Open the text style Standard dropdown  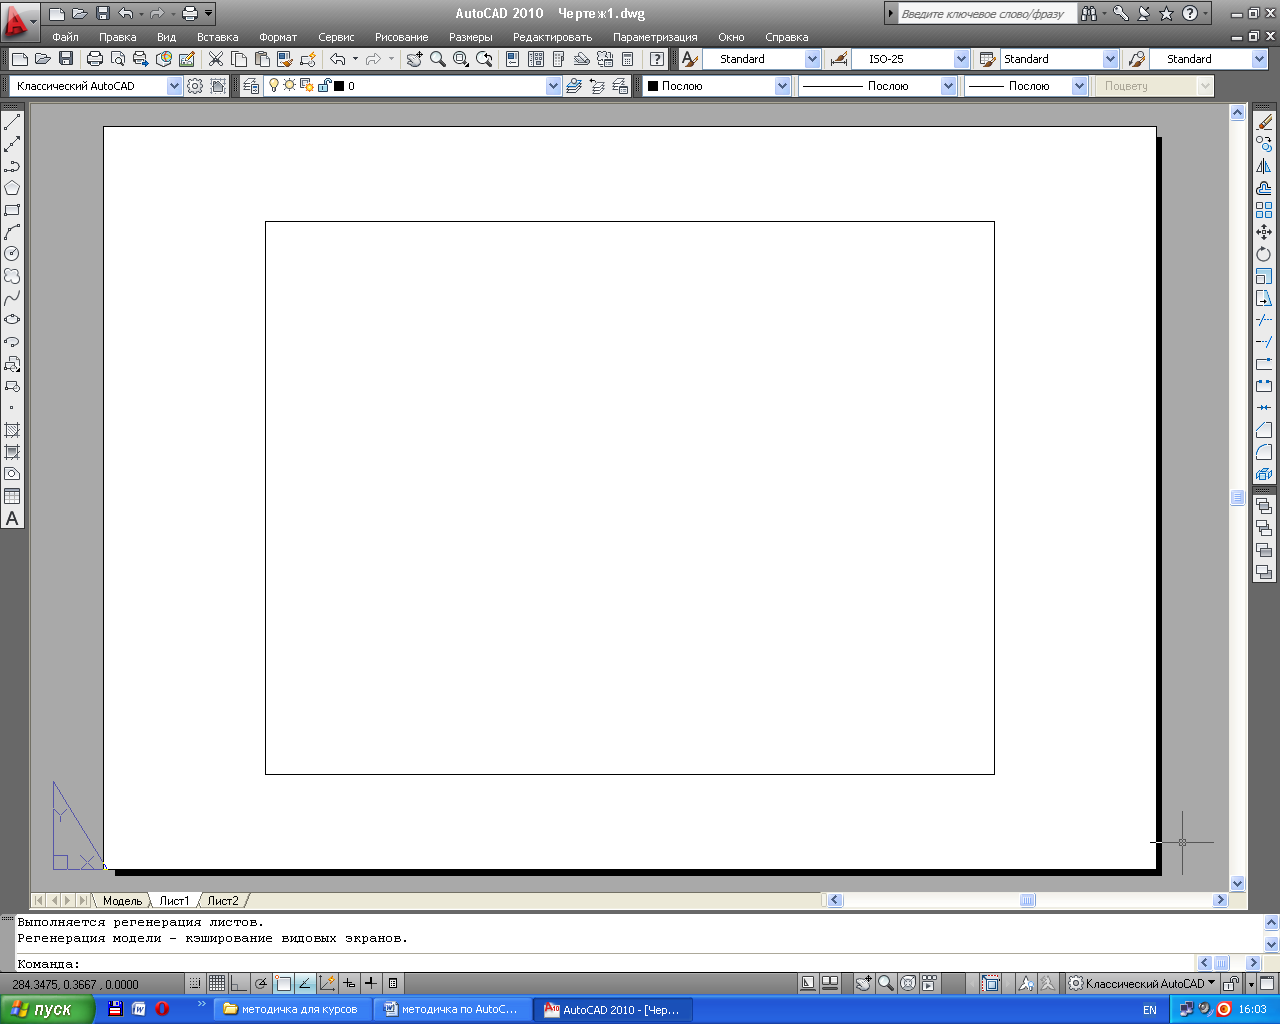812,59
